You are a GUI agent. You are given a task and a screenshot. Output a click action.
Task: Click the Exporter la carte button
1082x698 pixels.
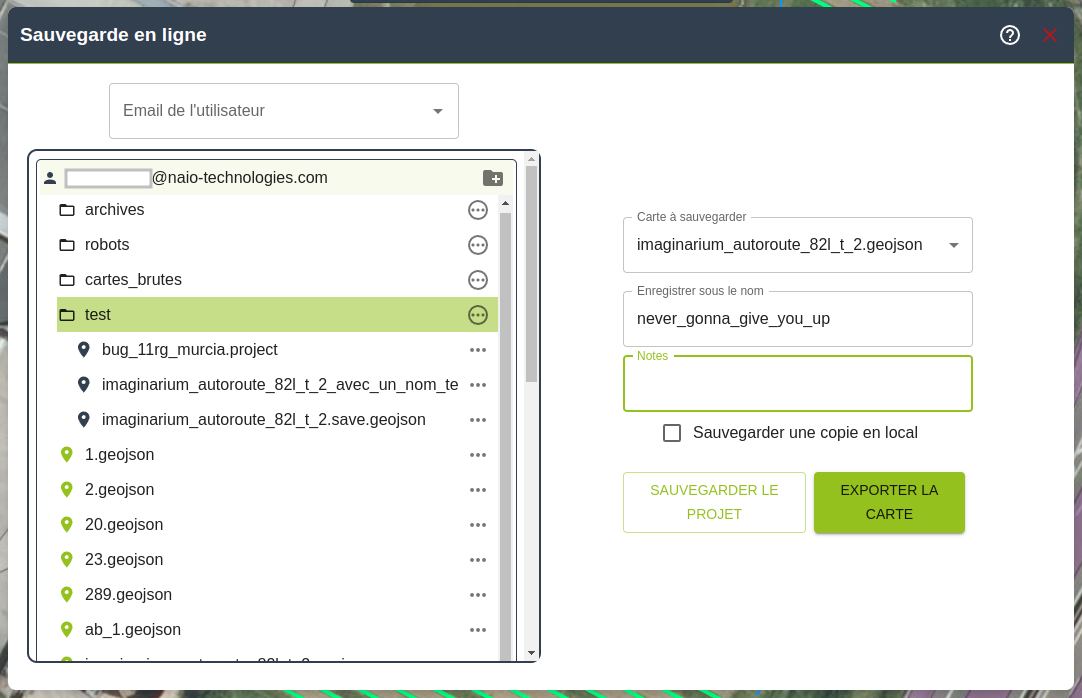point(889,502)
